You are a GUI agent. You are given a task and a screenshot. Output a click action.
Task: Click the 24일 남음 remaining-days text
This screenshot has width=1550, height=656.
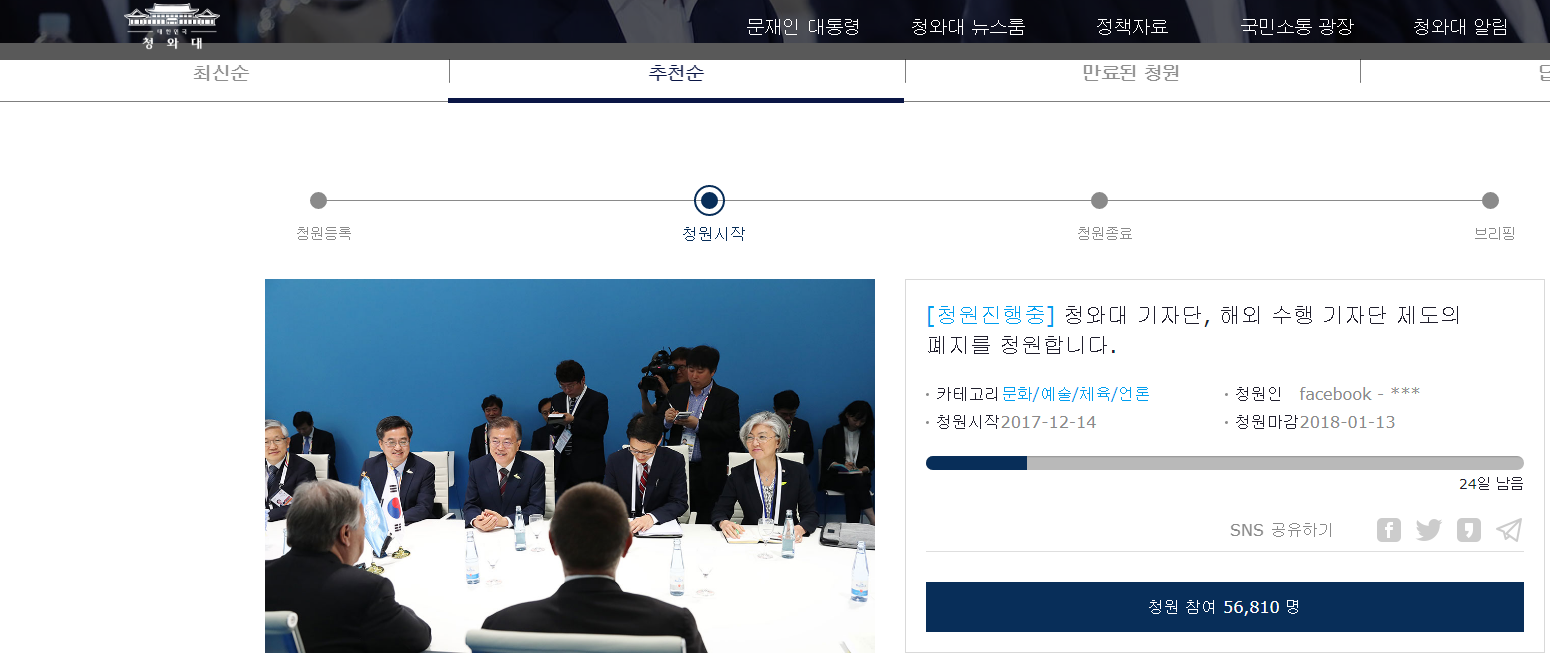(x=1491, y=484)
